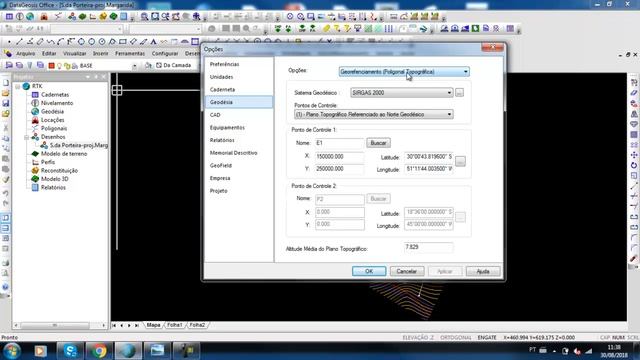Open the Cadernetas toolbar icon

click(x=9, y=17)
